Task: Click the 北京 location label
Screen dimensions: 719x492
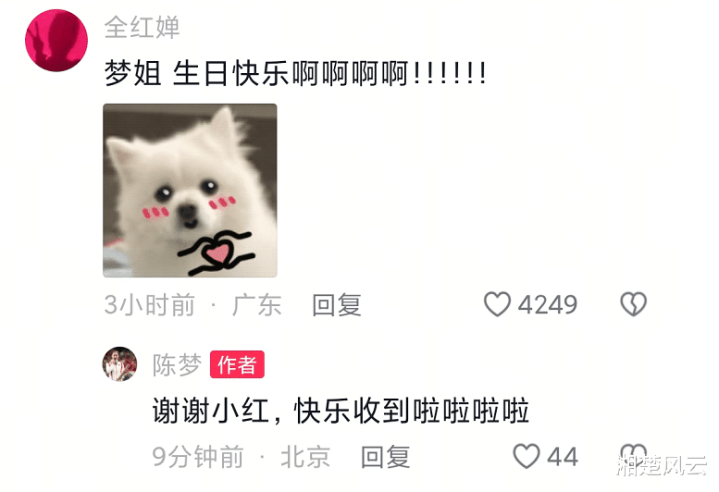Action: (x=305, y=457)
